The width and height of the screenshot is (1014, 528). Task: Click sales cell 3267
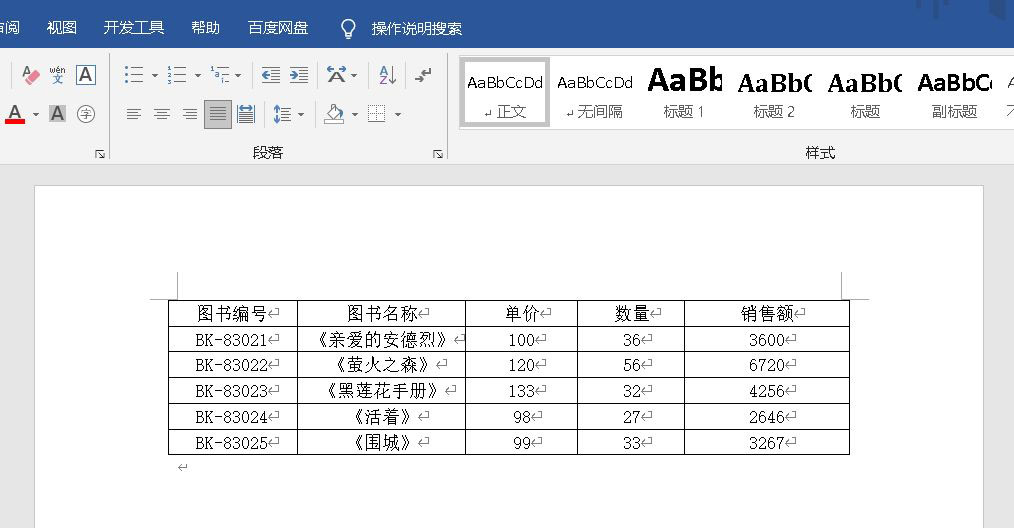point(767,443)
